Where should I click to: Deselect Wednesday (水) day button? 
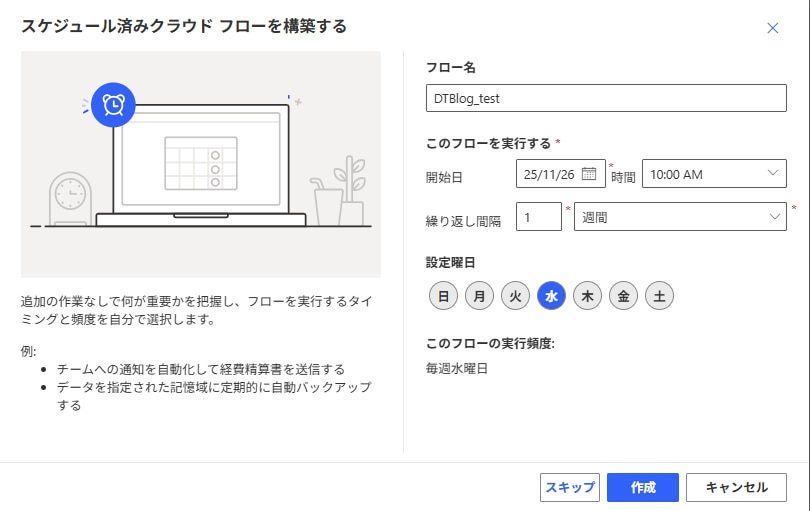551,296
